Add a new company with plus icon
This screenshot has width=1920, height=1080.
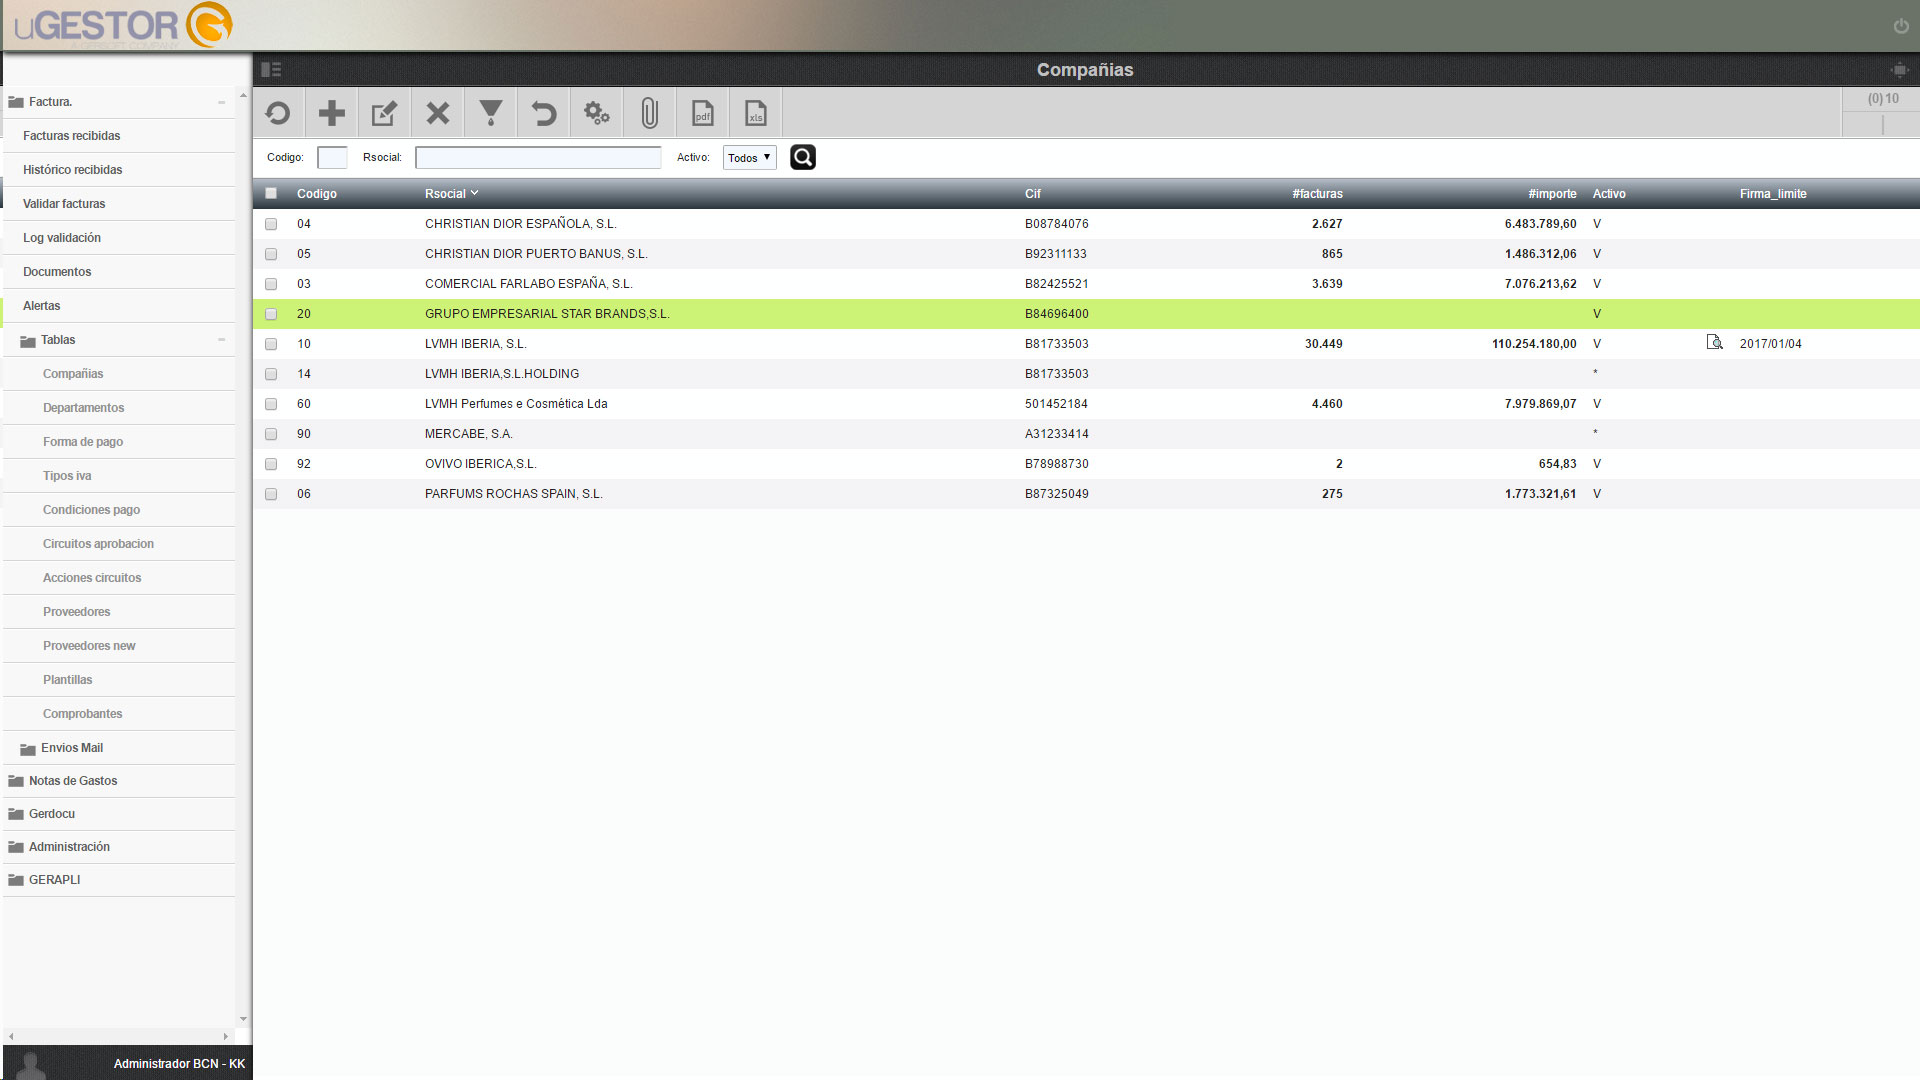[331, 113]
